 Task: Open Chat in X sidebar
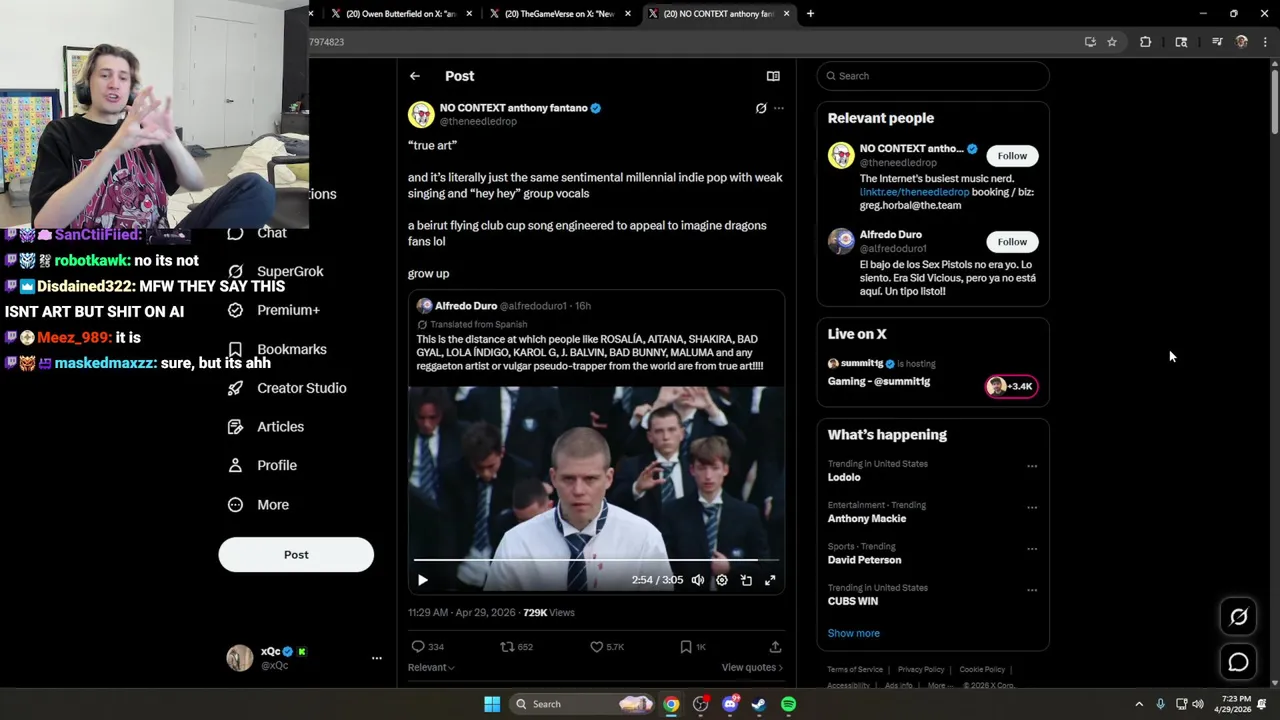(x=257, y=233)
